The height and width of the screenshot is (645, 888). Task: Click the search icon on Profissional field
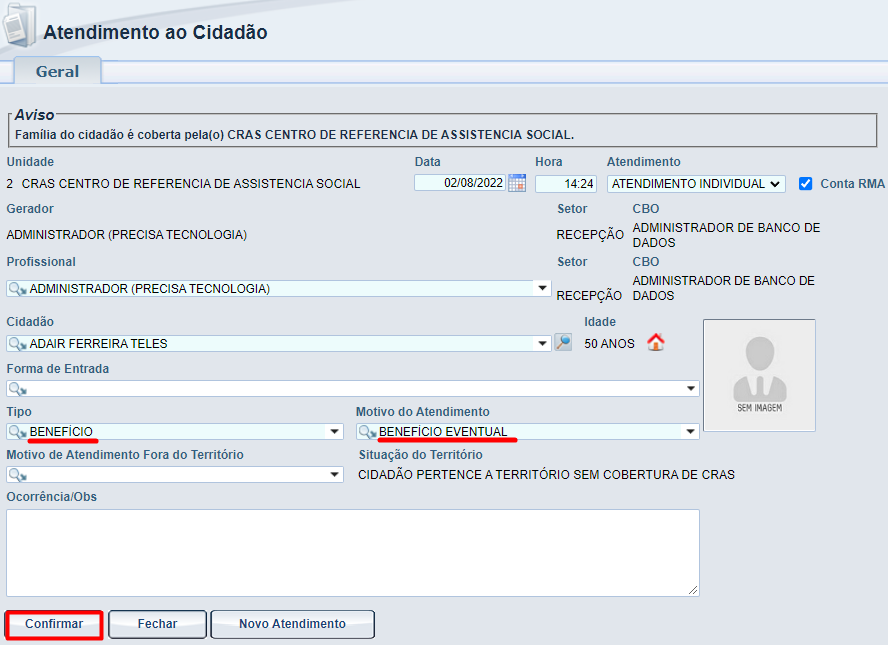(14, 288)
